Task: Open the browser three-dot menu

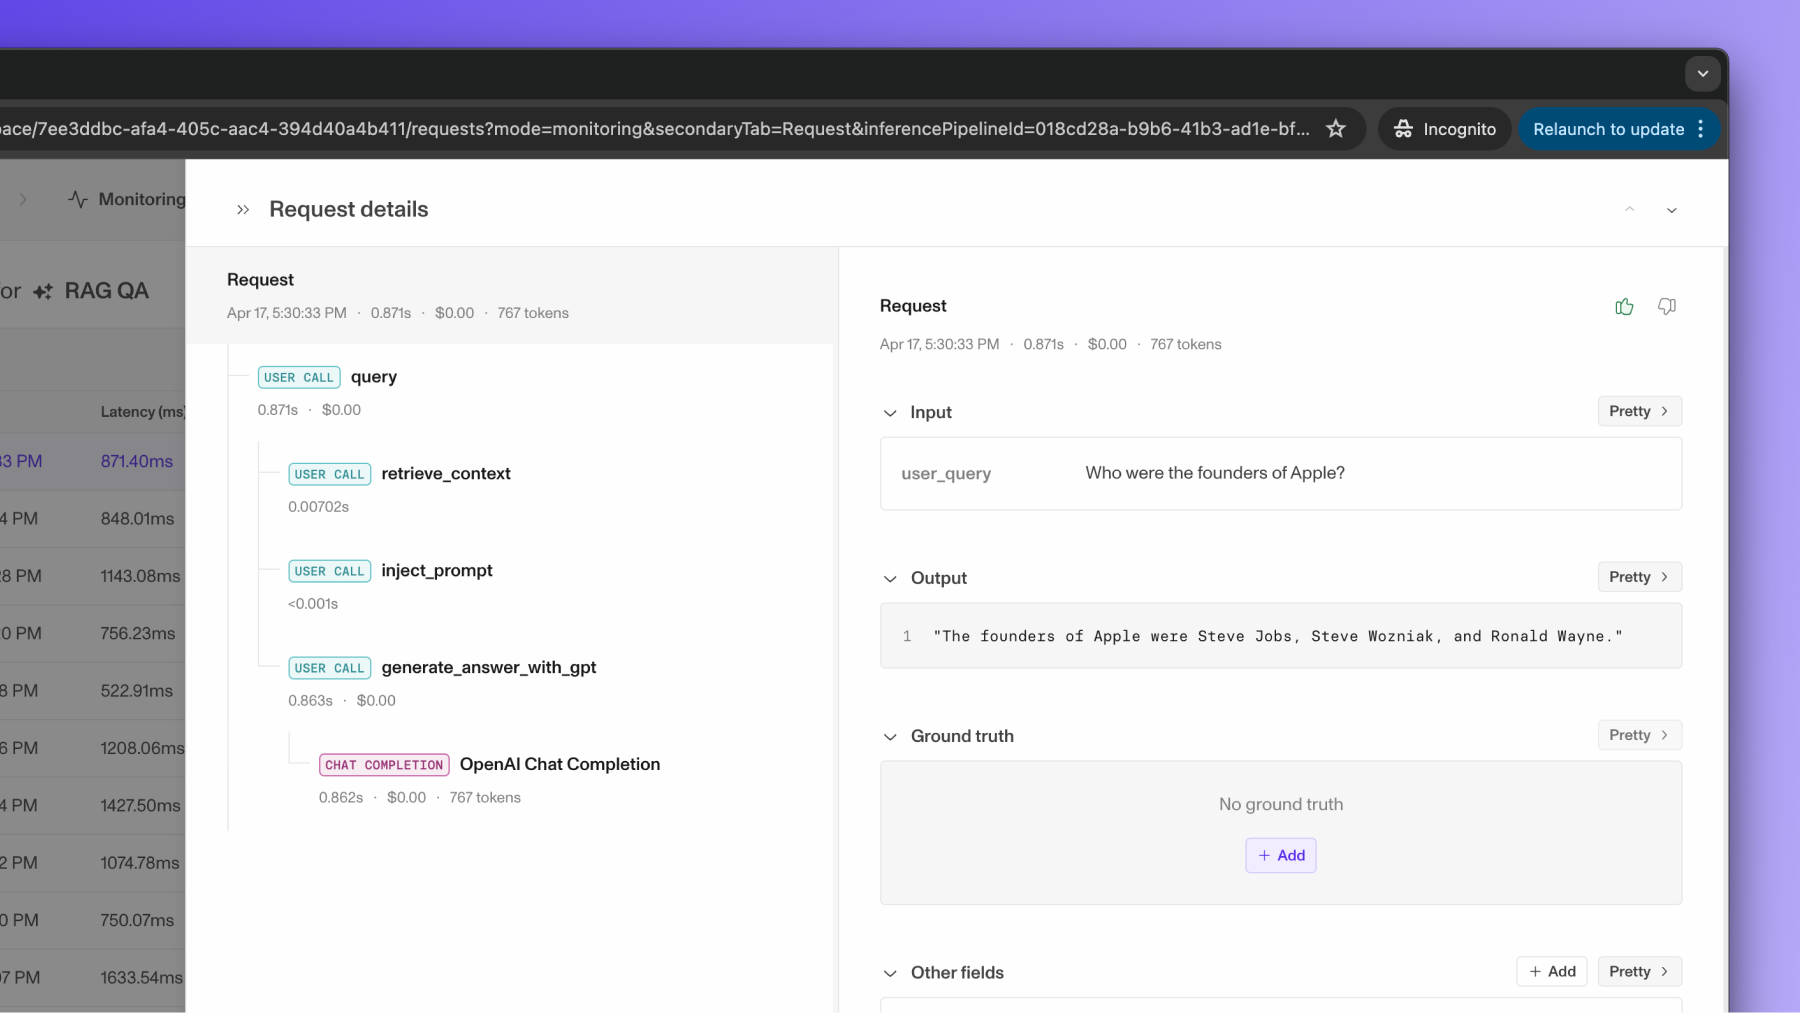Action: coord(1700,129)
